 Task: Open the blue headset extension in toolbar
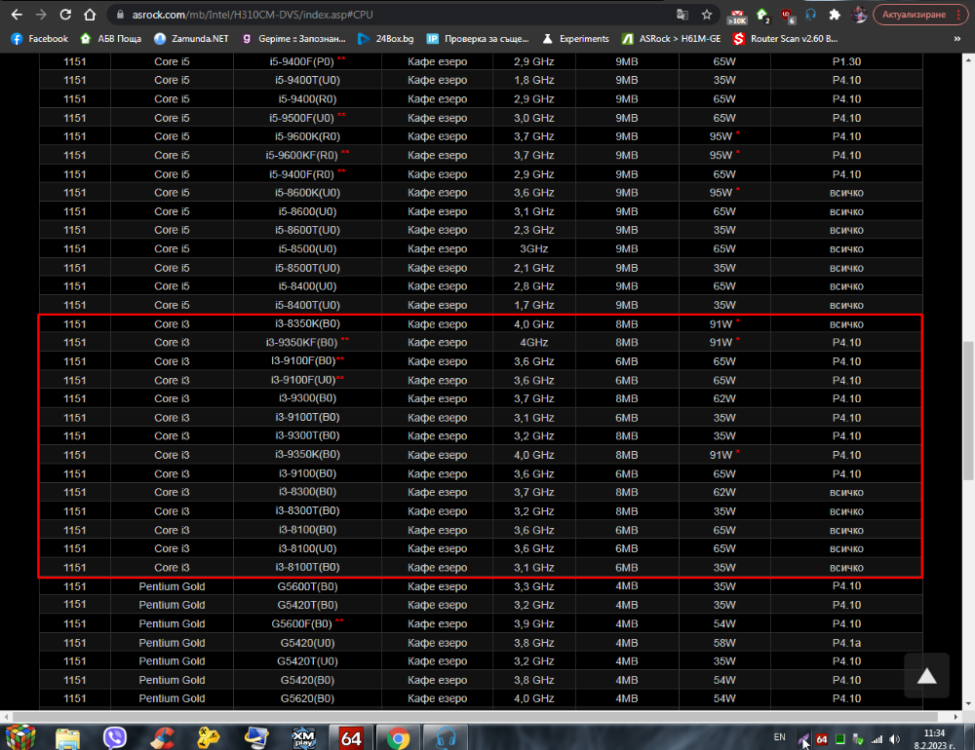(811, 14)
